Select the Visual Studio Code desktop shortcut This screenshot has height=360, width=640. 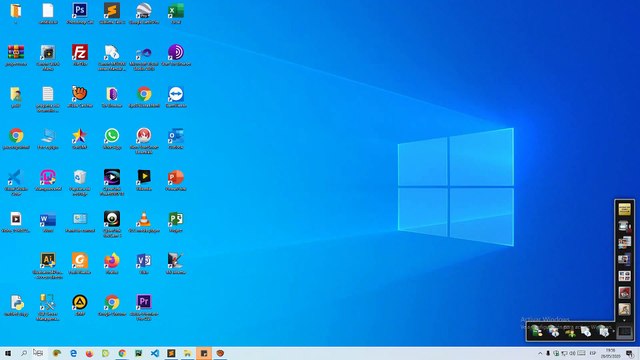(x=16, y=182)
